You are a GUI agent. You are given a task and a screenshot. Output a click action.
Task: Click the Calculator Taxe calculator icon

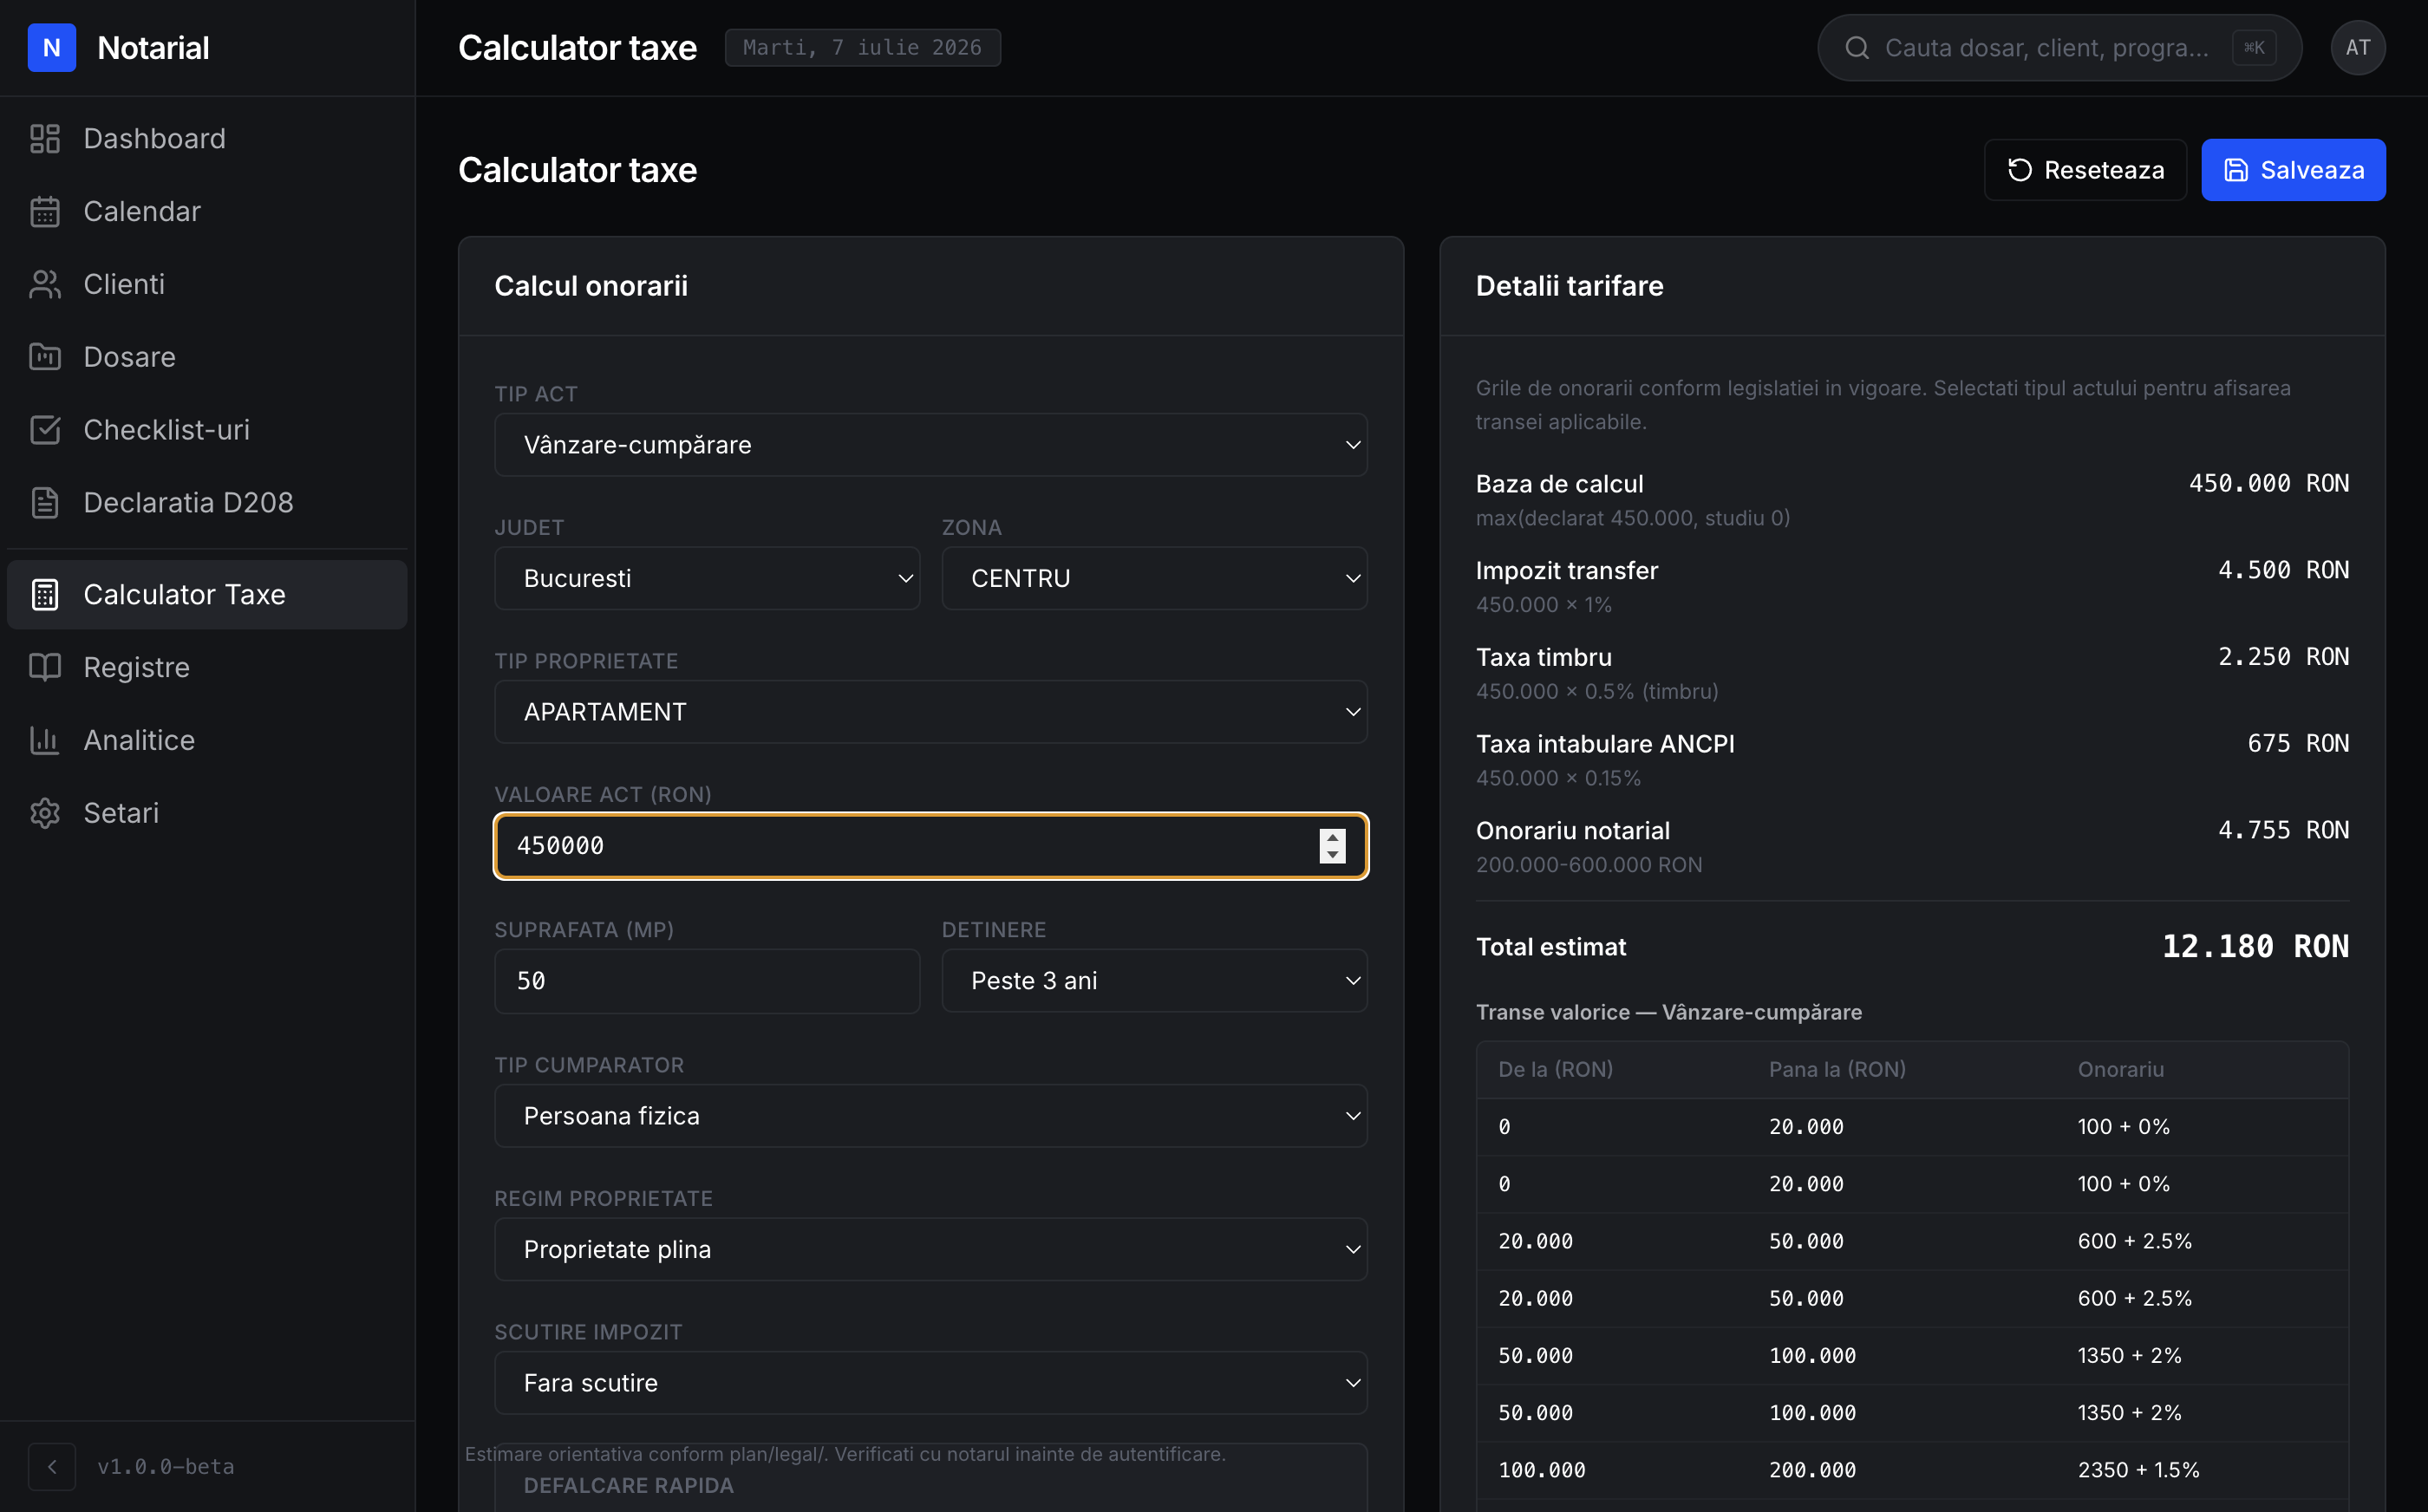45,594
